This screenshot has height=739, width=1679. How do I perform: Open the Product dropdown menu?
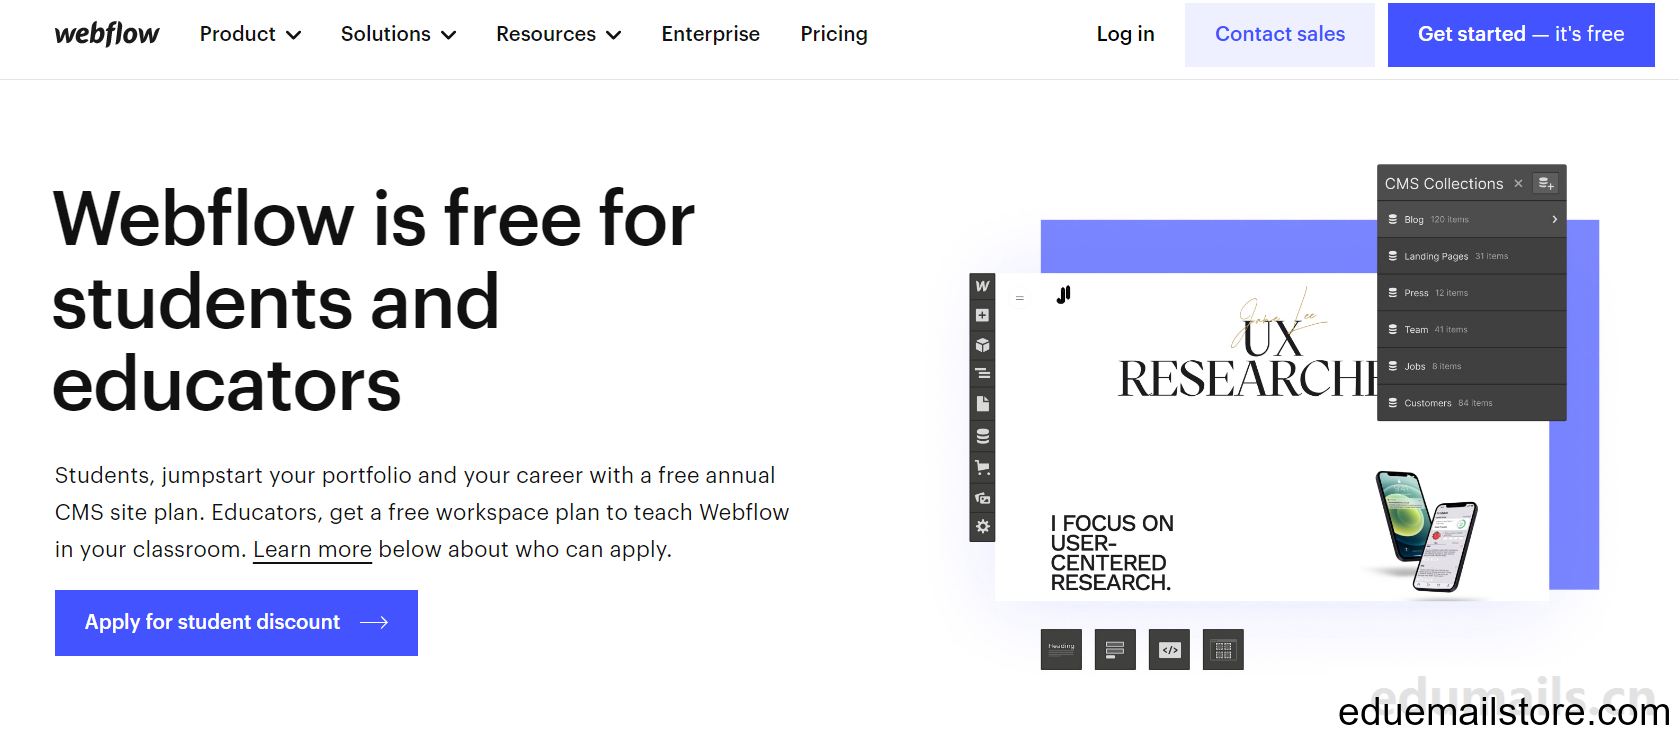coord(250,34)
